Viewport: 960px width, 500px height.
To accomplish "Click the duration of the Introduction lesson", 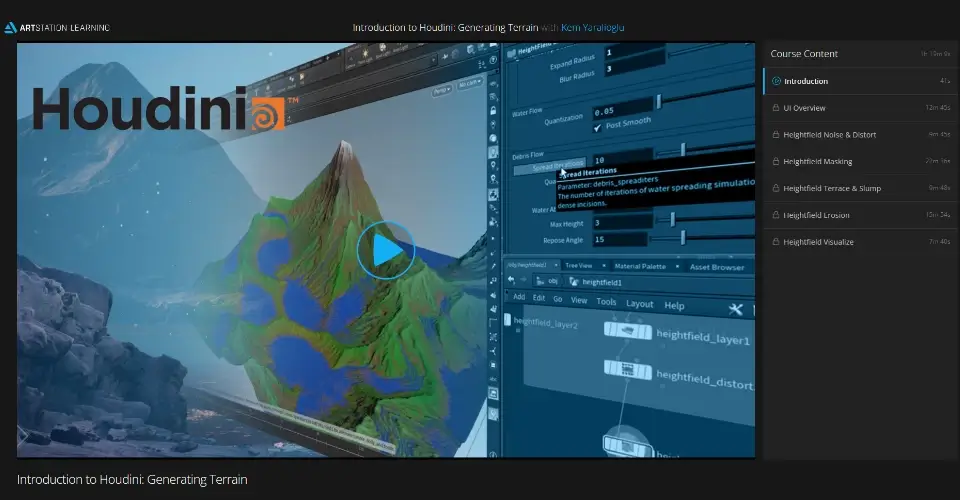I will point(945,81).
